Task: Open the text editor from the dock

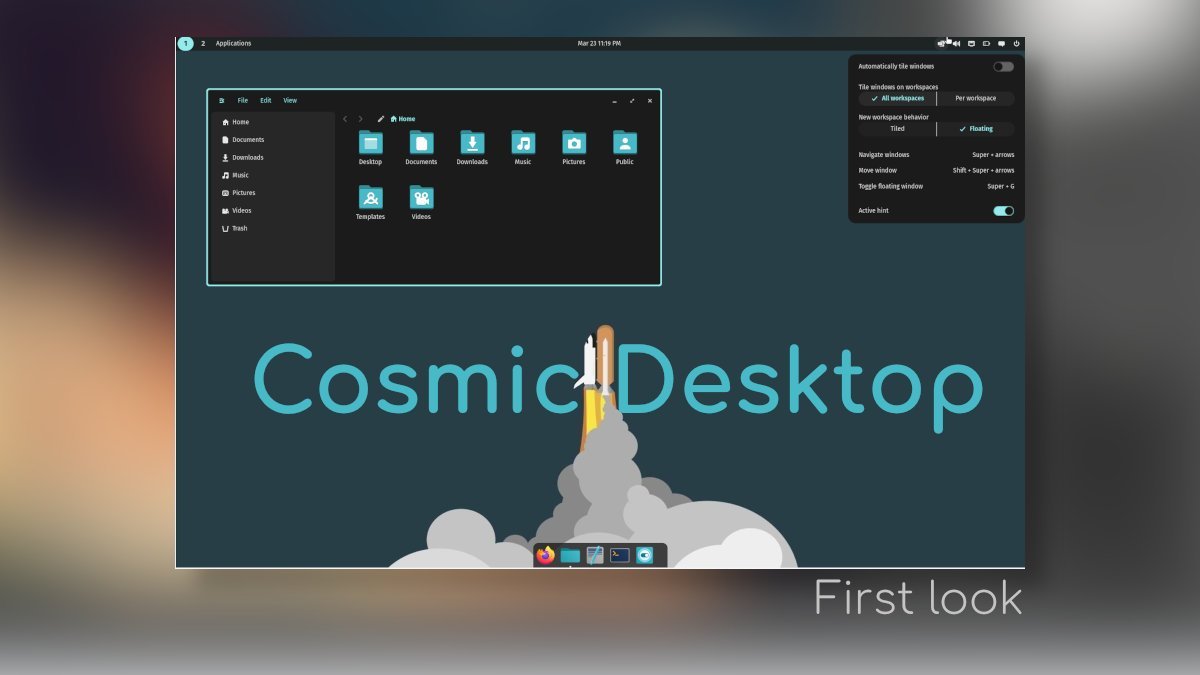Action: [595, 555]
